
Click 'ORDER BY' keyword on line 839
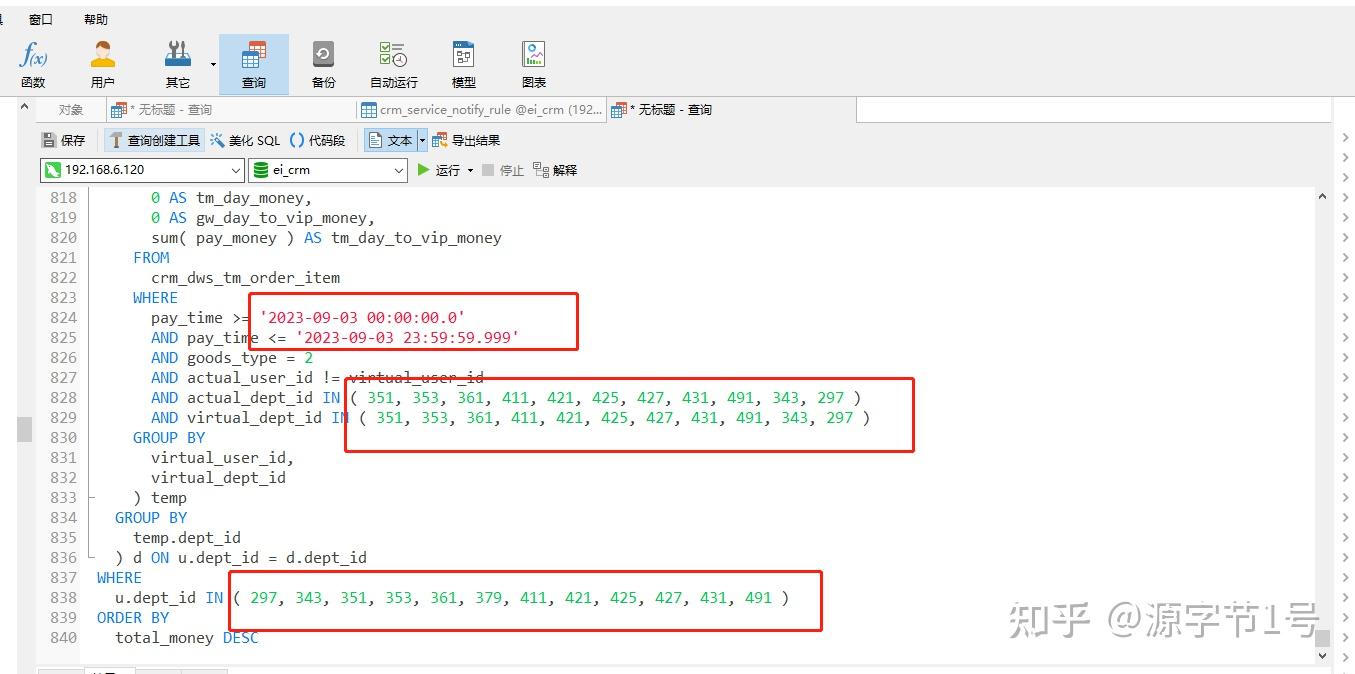pyautogui.click(x=133, y=617)
